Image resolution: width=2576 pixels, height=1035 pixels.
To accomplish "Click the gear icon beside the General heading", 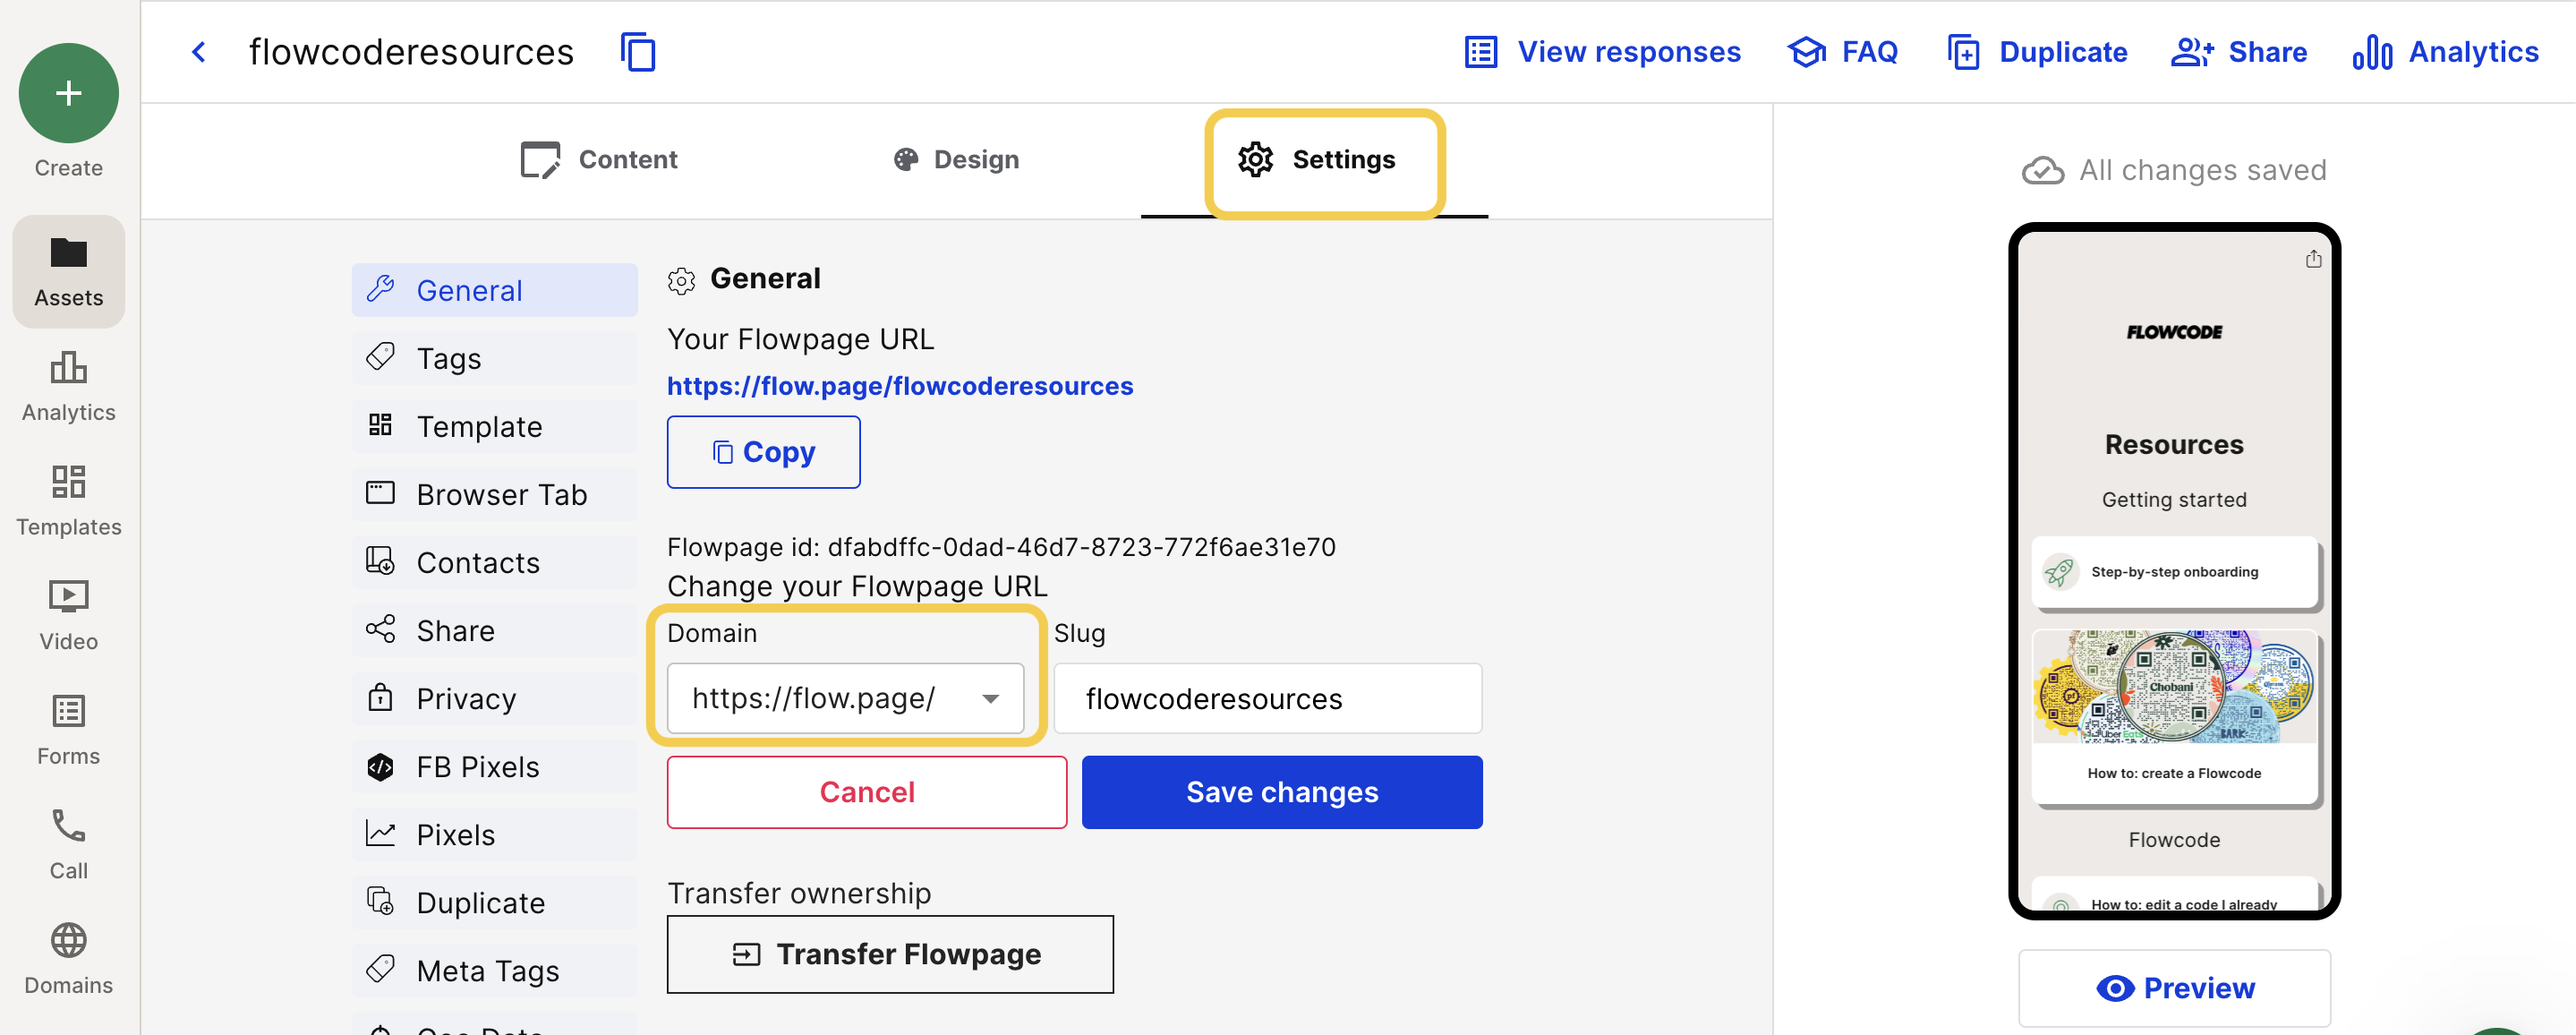I will [x=681, y=281].
